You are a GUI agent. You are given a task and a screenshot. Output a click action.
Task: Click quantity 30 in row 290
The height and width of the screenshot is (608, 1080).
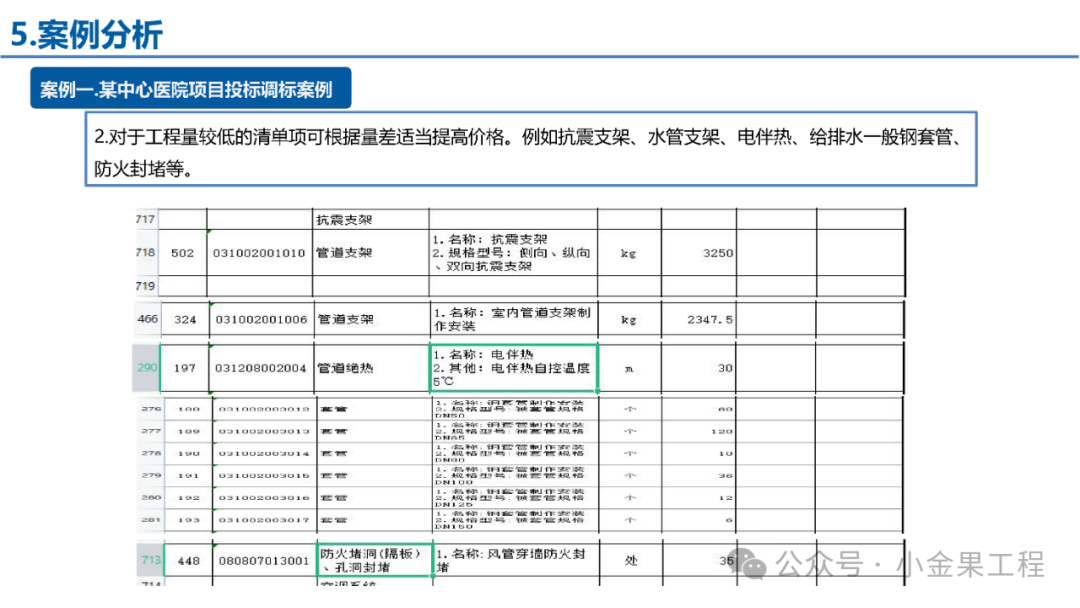pos(698,368)
